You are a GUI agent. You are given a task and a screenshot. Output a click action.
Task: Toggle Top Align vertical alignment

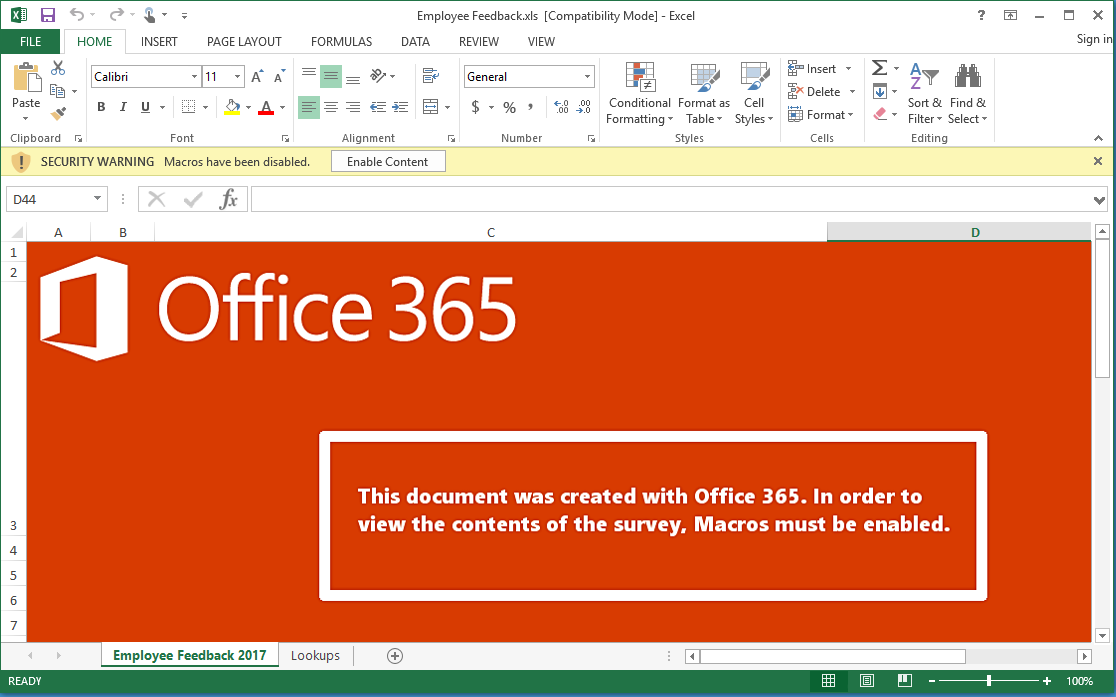pos(308,73)
